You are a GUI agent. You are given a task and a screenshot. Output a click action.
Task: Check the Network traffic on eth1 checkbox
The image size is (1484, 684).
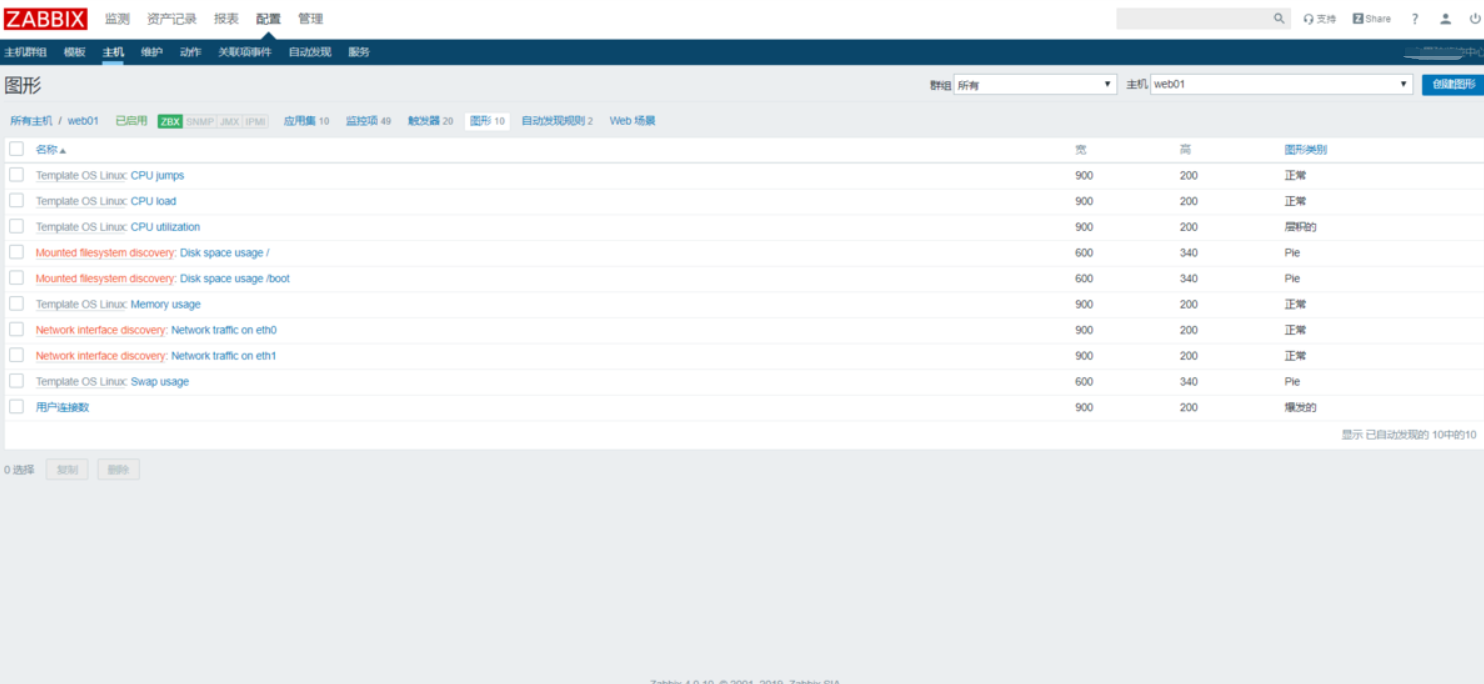[16, 355]
